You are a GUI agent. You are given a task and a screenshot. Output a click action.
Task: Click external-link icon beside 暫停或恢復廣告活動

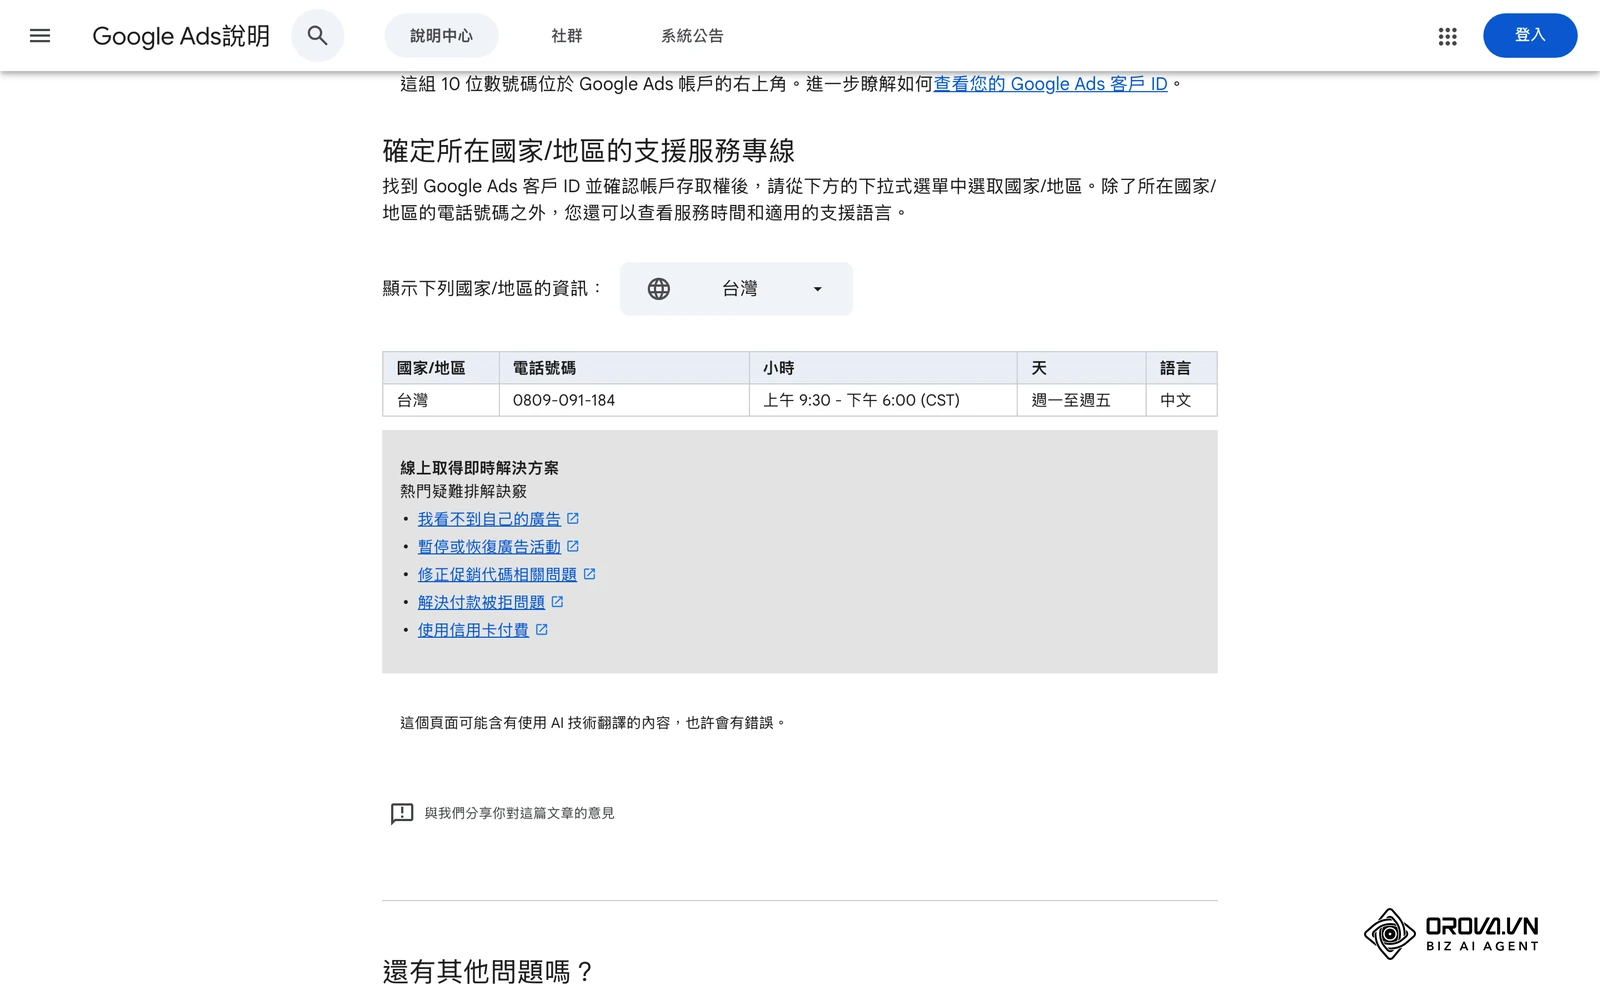coord(573,547)
